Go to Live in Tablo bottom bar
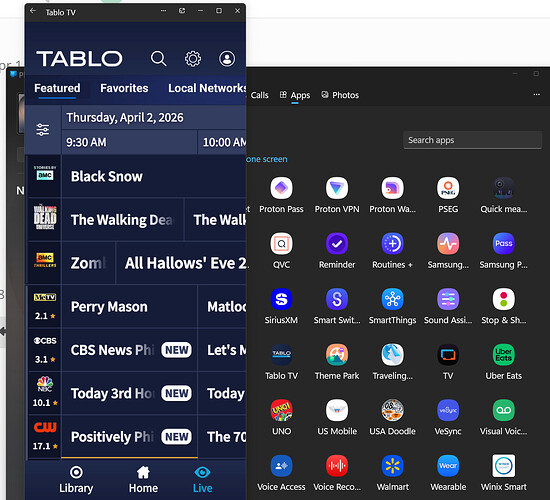Image resolution: width=550 pixels, height=500 pixels. (202, 480)
